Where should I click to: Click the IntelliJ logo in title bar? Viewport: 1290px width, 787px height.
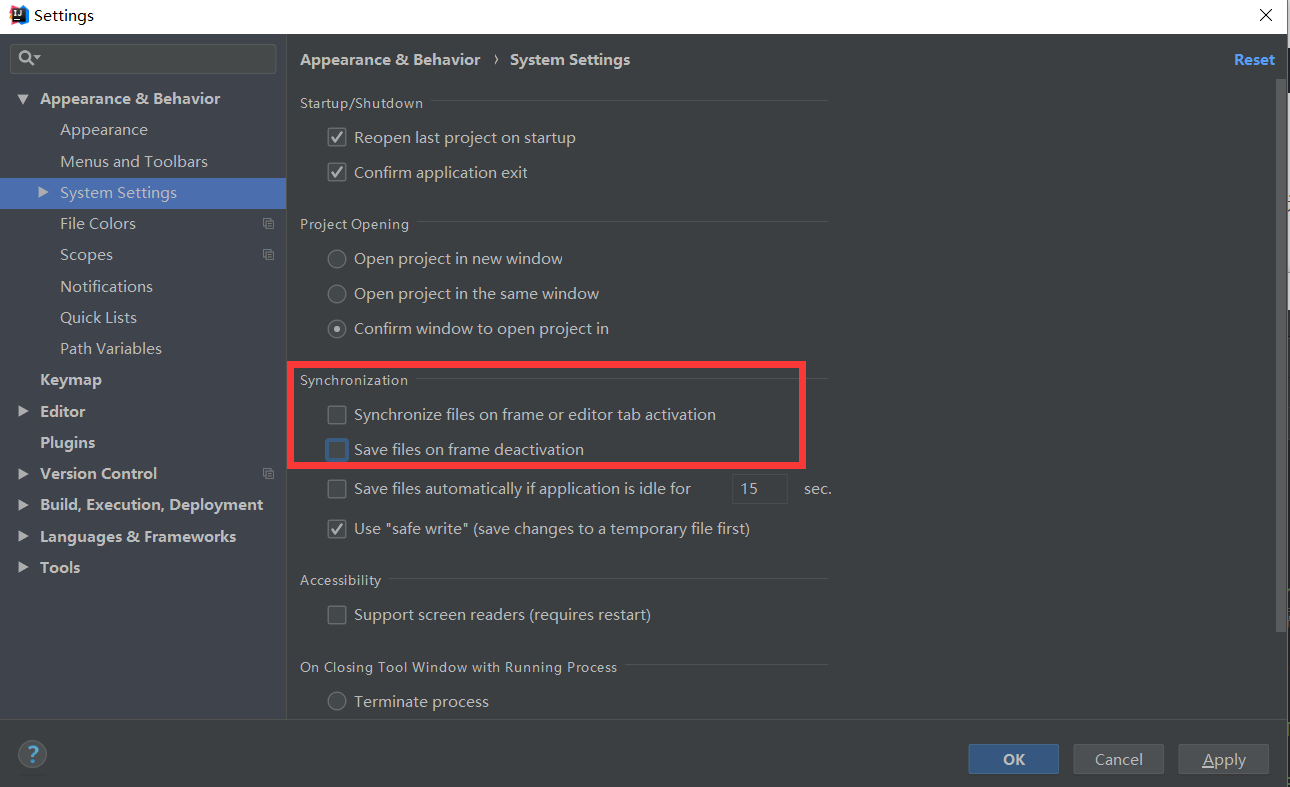tap(18, 16)
